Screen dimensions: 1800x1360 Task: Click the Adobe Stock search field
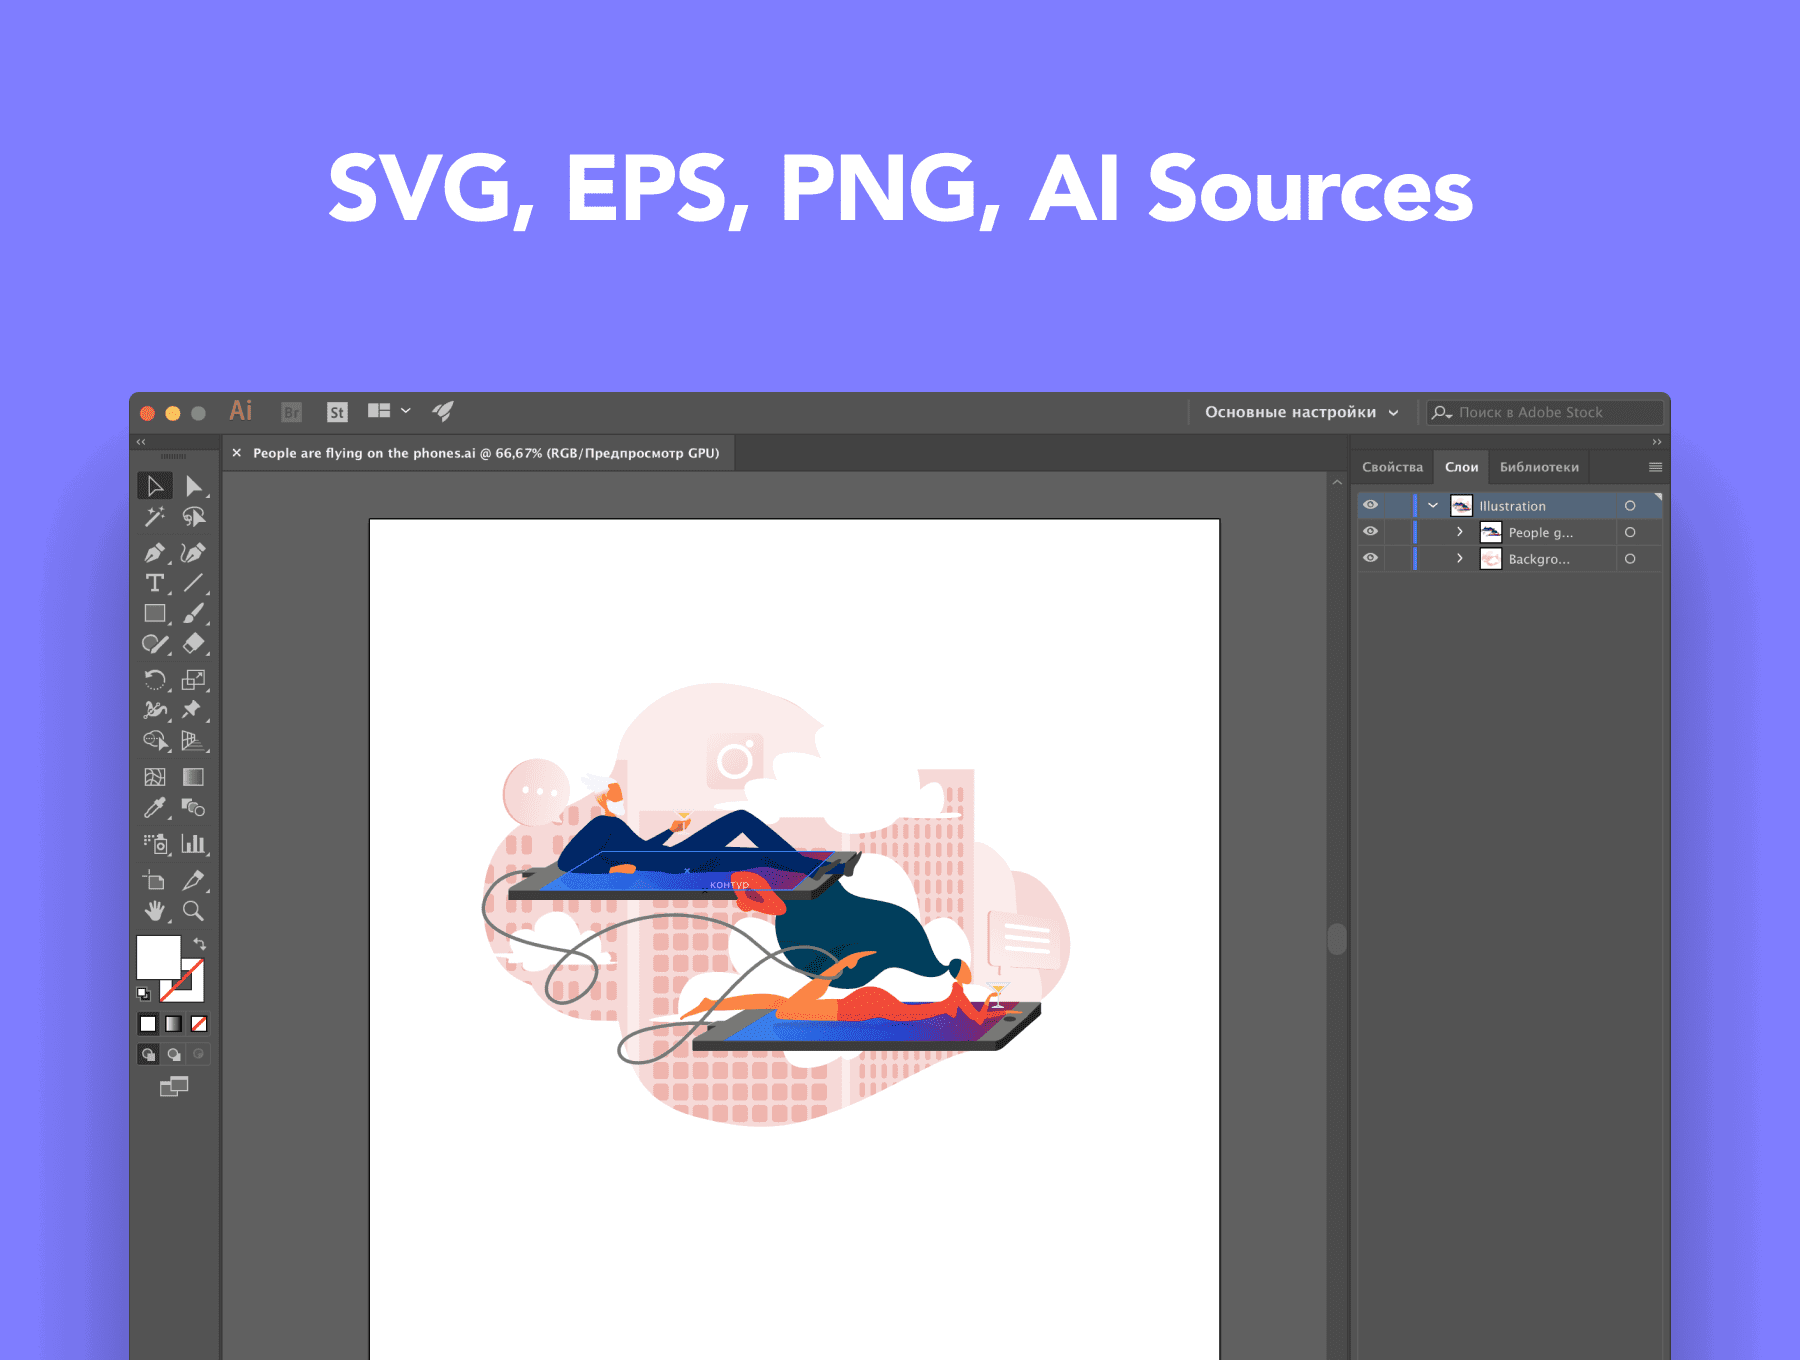(1545, 412)
